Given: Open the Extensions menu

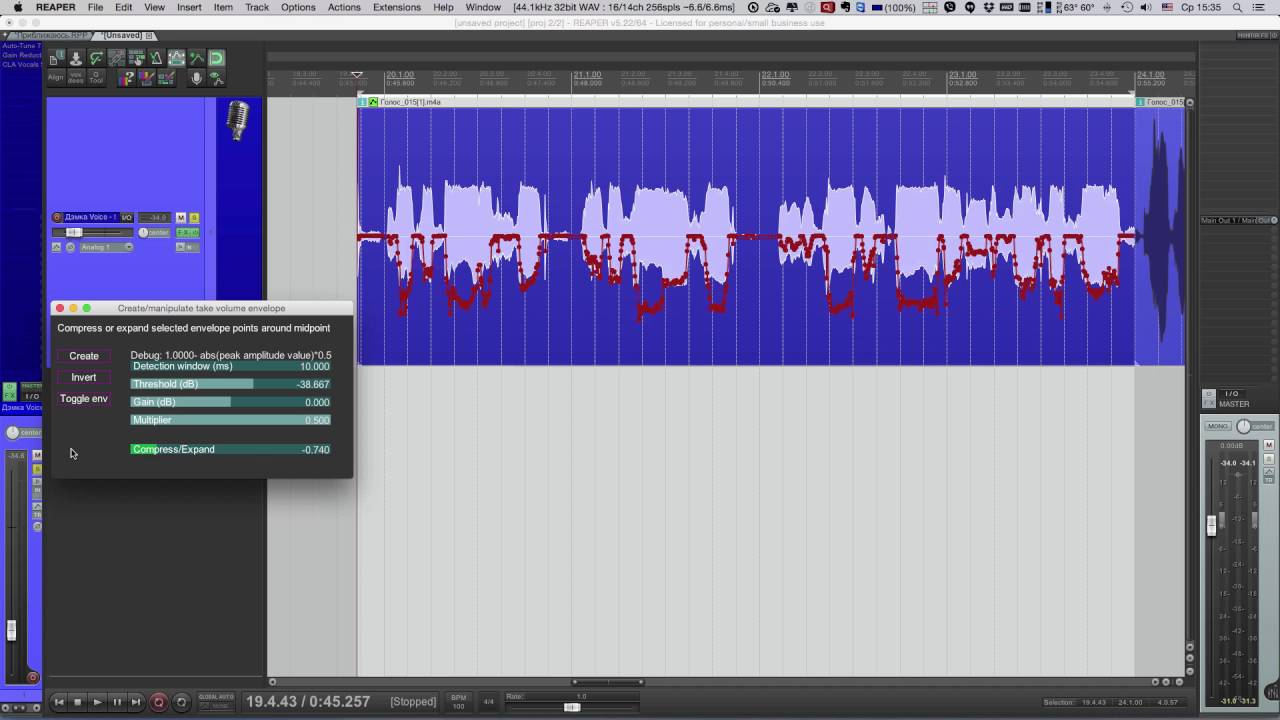Looking at the screenshot, I should (x=397, y=7).
